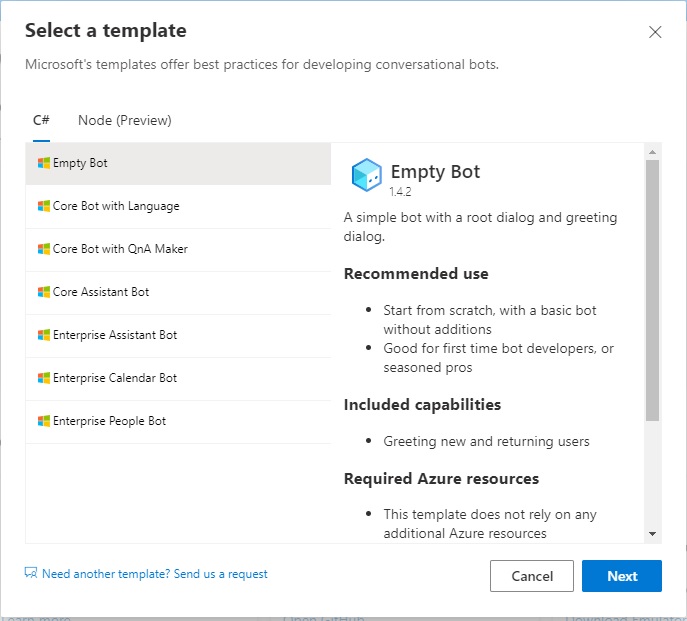
Task: Click the icon beside Enterprise Assistant Bot
Action: (44, 335)
